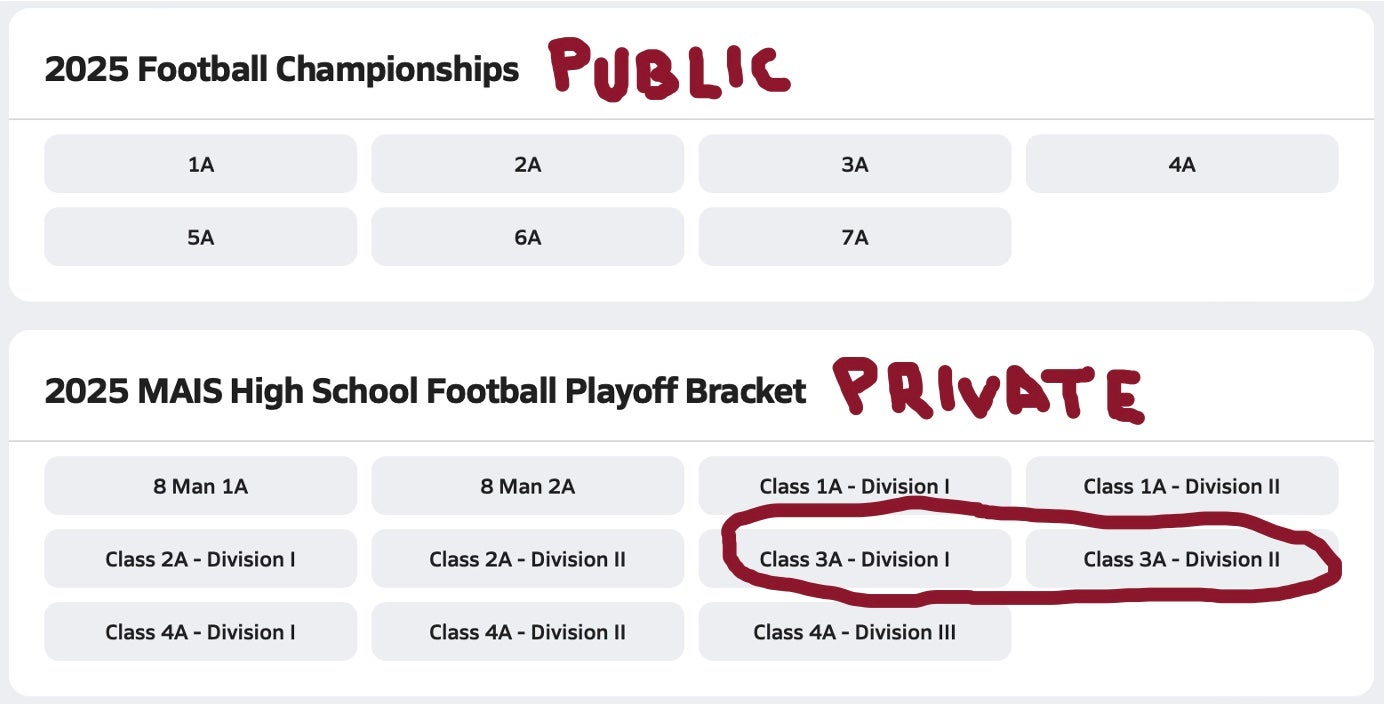
Task: Click the 2025 Football Championships heading
Action: [x=281, y=69]
